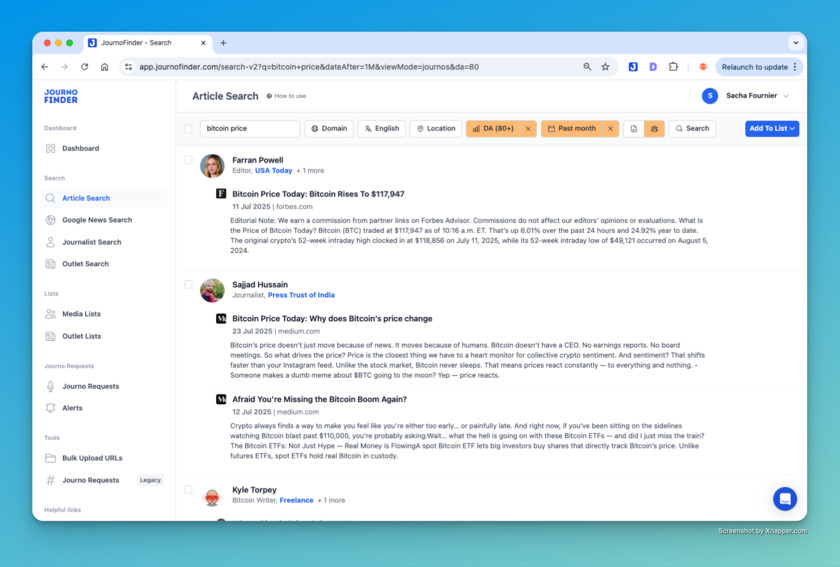
Task: Click the Bulk Upload URLs folder icon
Action: pos(50,458)
